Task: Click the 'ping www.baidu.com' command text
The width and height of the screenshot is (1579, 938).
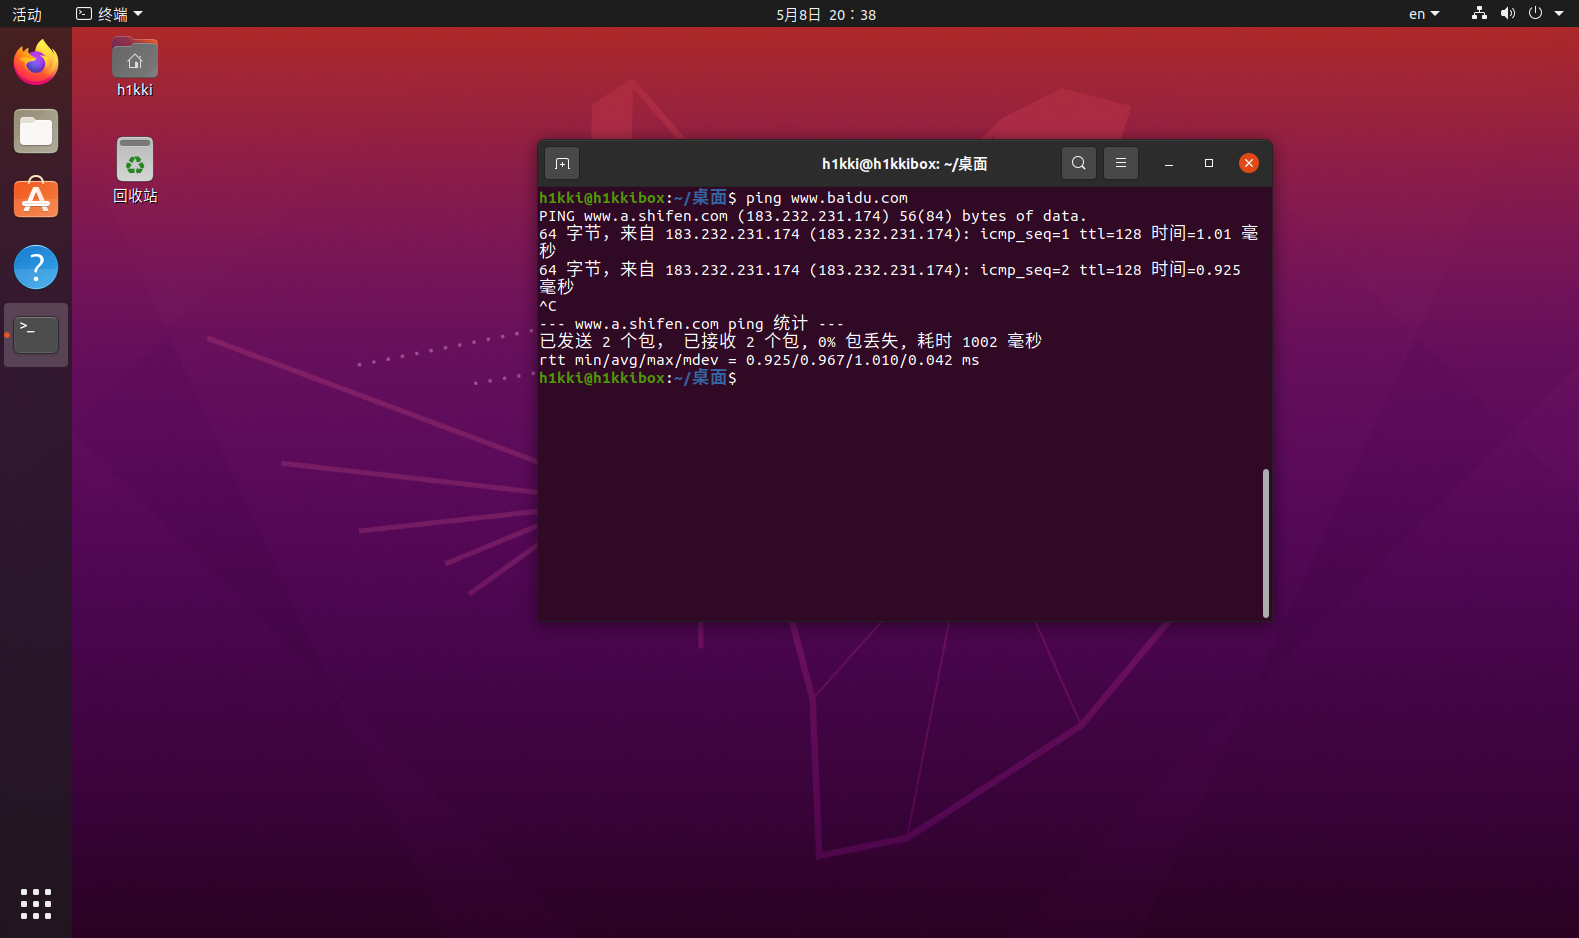Action: point(827,198)
